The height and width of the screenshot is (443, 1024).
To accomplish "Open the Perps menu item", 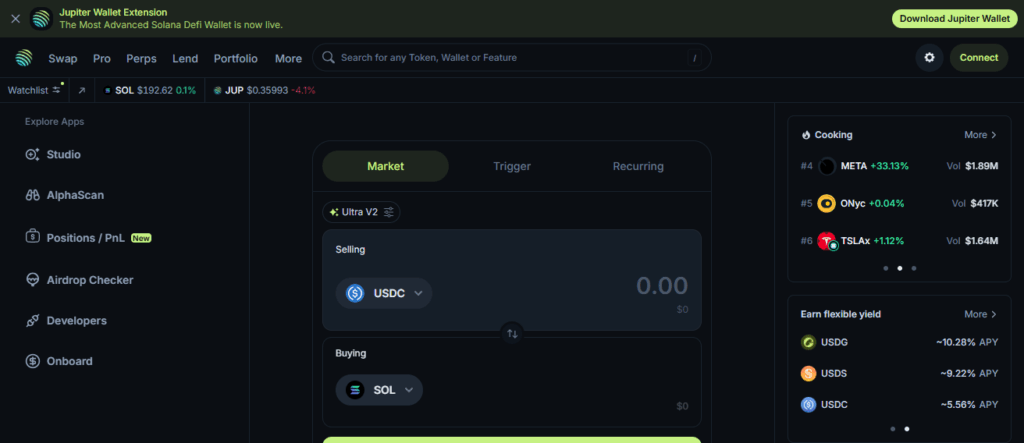I will point(141,58).
